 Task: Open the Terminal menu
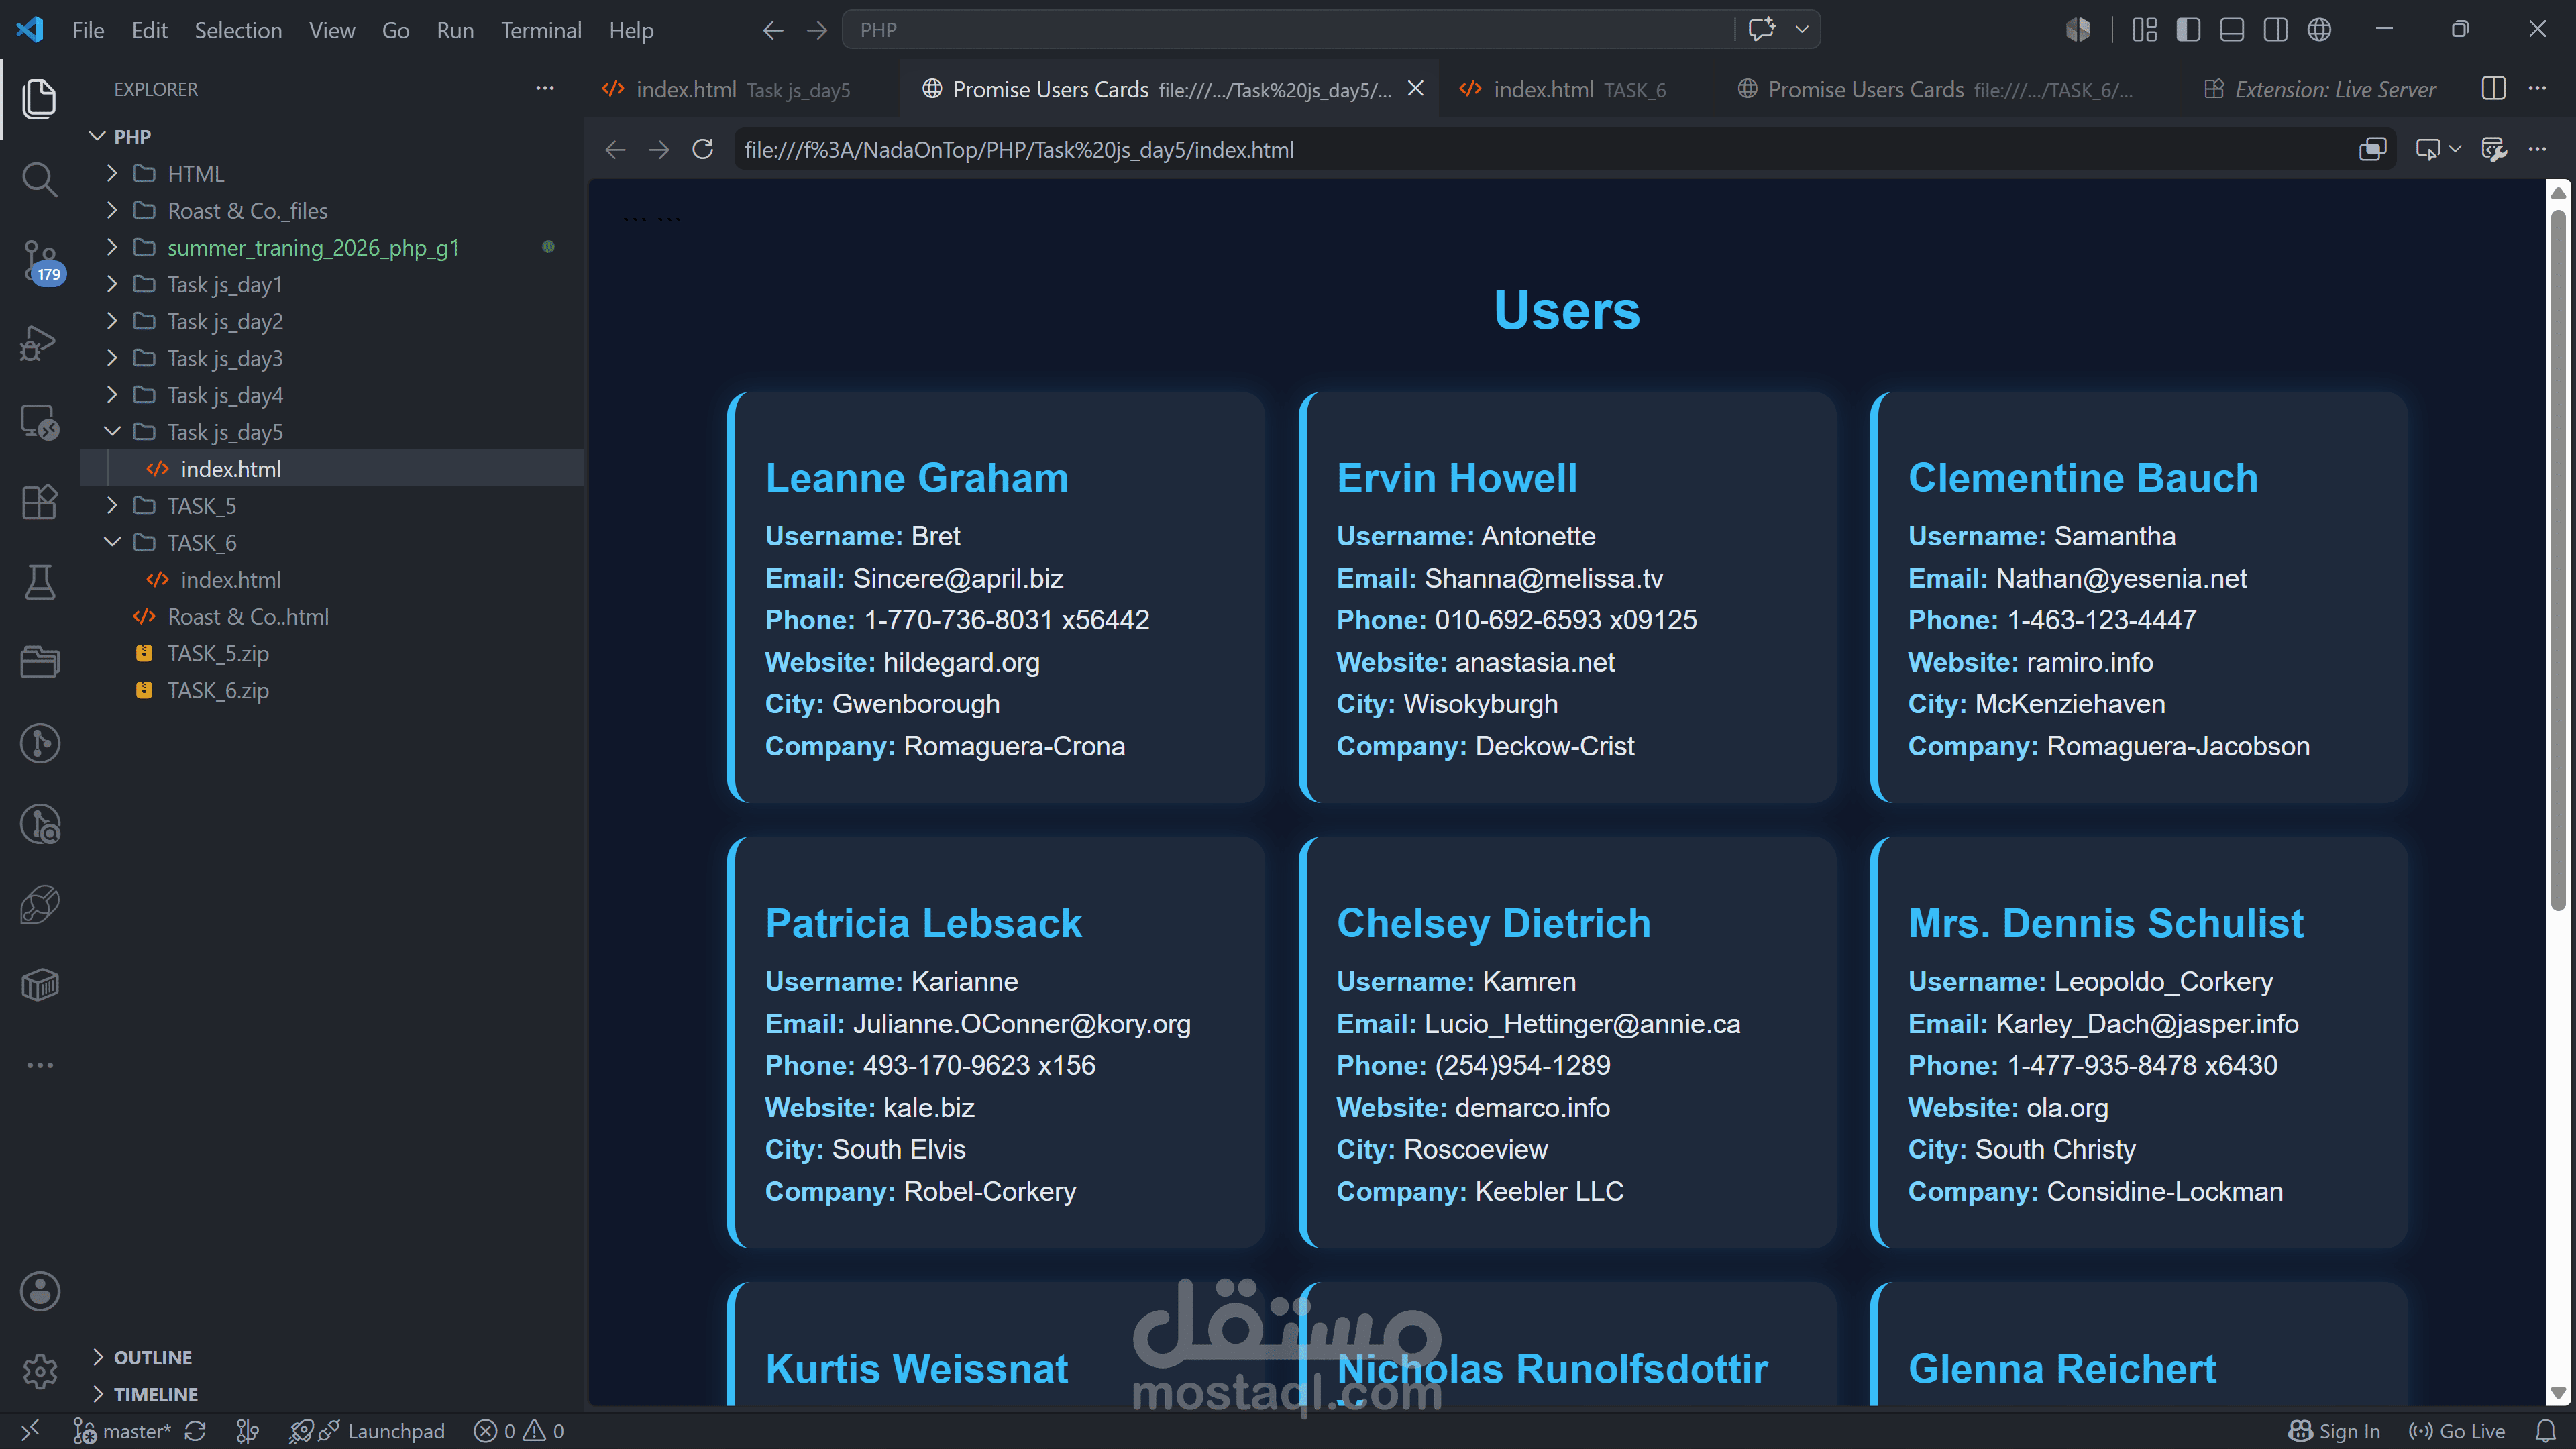541,30
